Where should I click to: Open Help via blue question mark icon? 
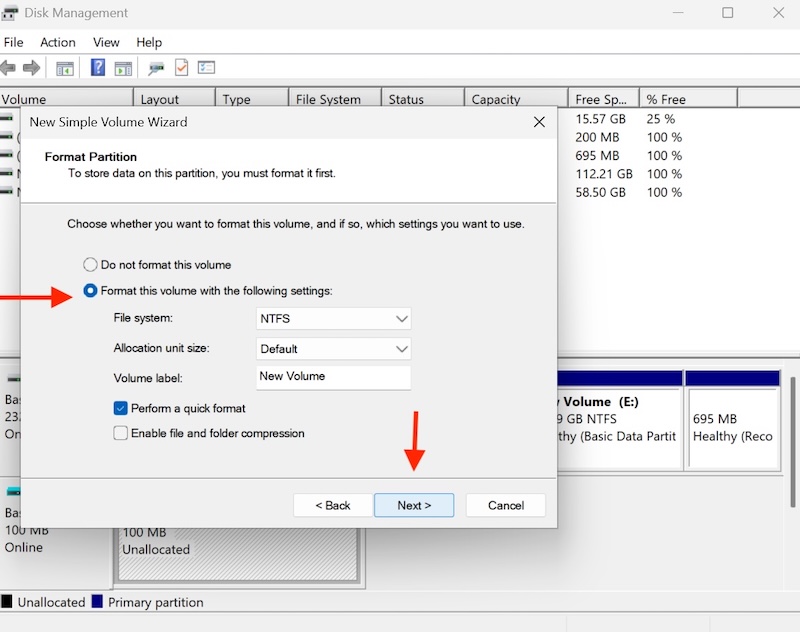[x=98, y=68]
